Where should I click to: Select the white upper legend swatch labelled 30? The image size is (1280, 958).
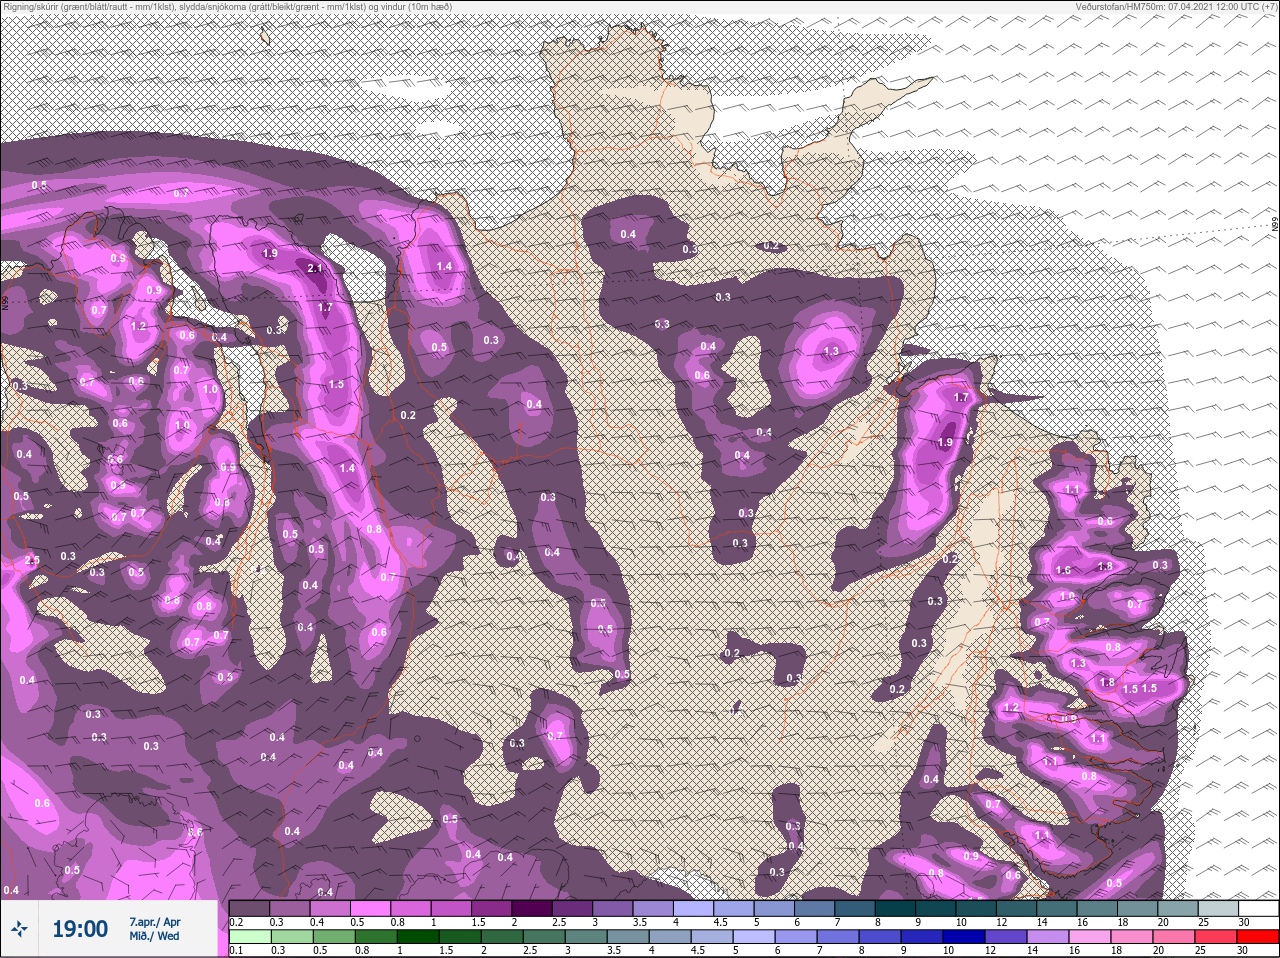point(1258,908)
